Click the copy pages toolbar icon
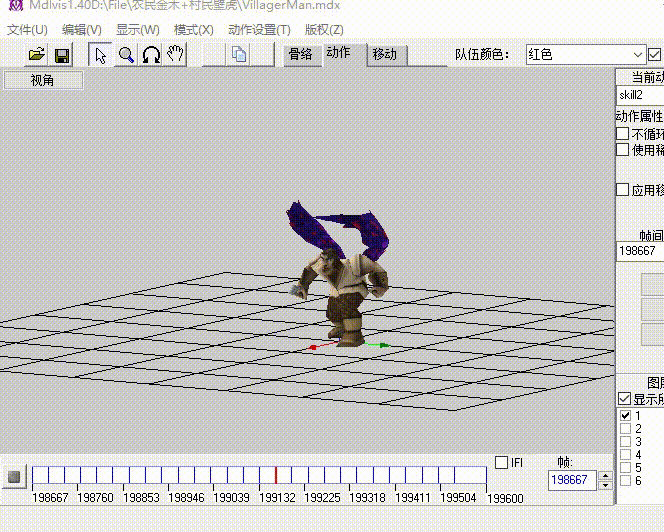664x532 pixels. pos(239,55)
